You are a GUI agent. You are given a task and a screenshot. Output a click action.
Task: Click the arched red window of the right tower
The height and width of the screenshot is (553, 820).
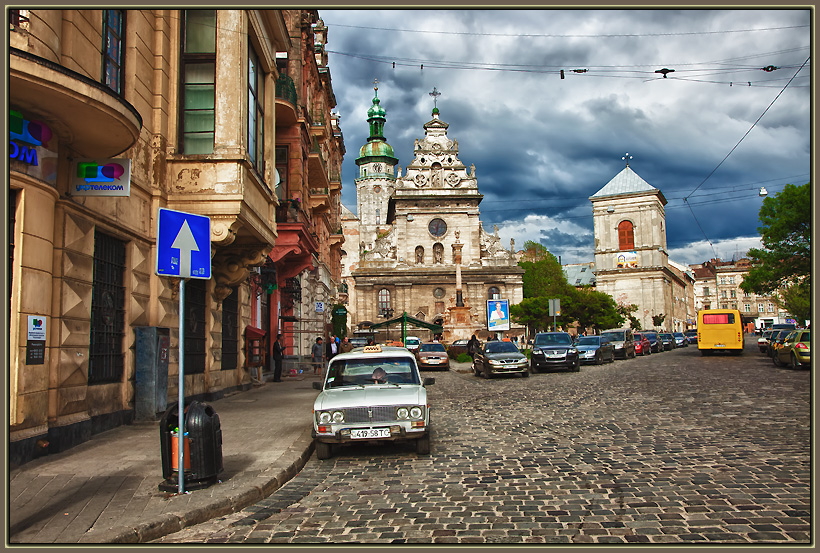tap(626, 235)
